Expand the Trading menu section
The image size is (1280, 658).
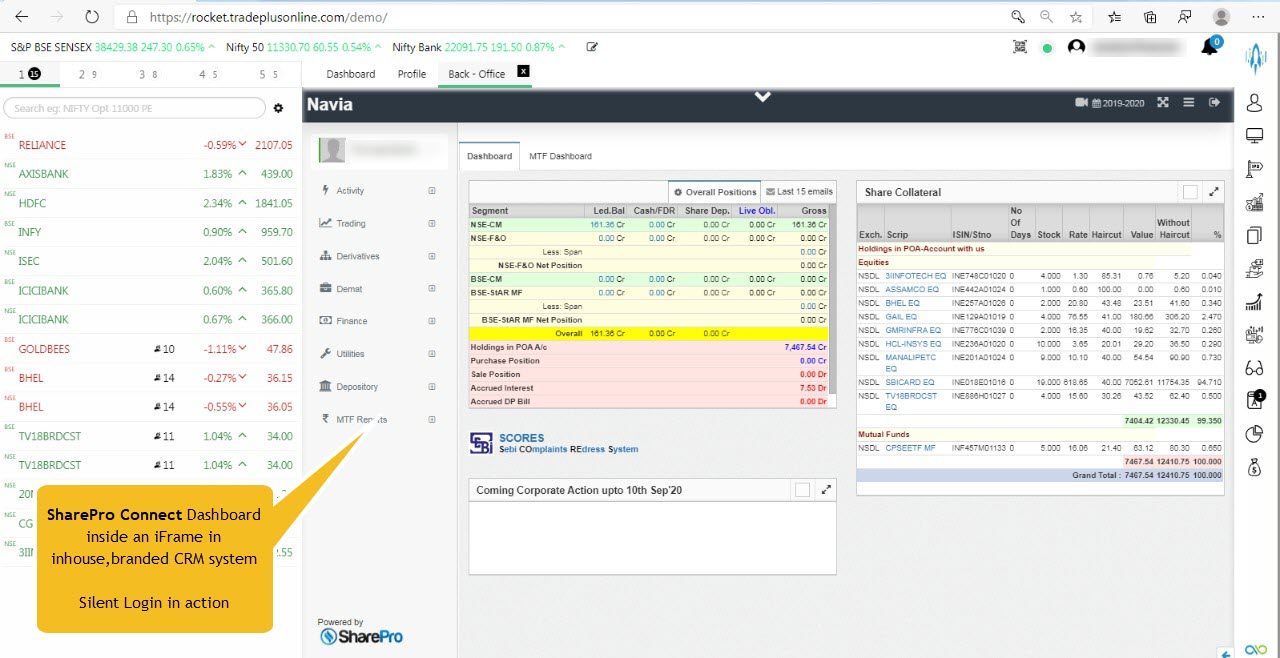point(432,223)
